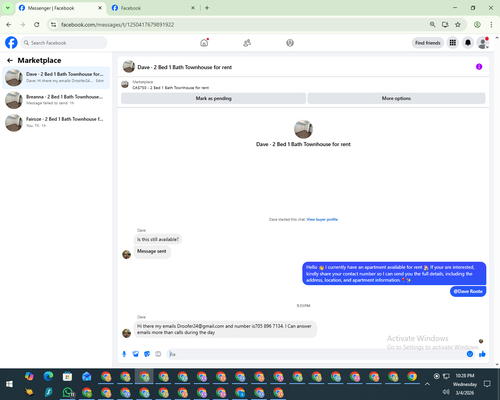Bookmark this page with the star

[458, 24]
